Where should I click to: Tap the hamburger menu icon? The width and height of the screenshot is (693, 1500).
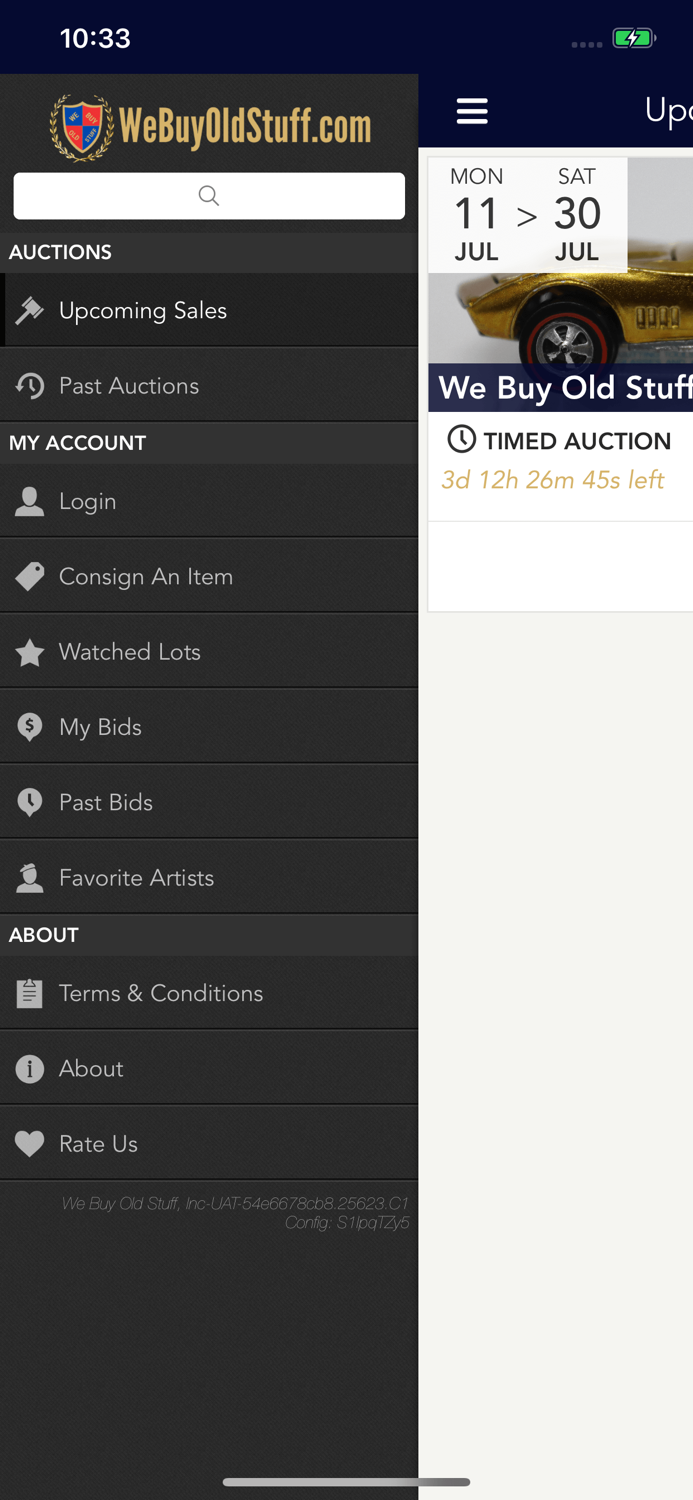point(472,111)
